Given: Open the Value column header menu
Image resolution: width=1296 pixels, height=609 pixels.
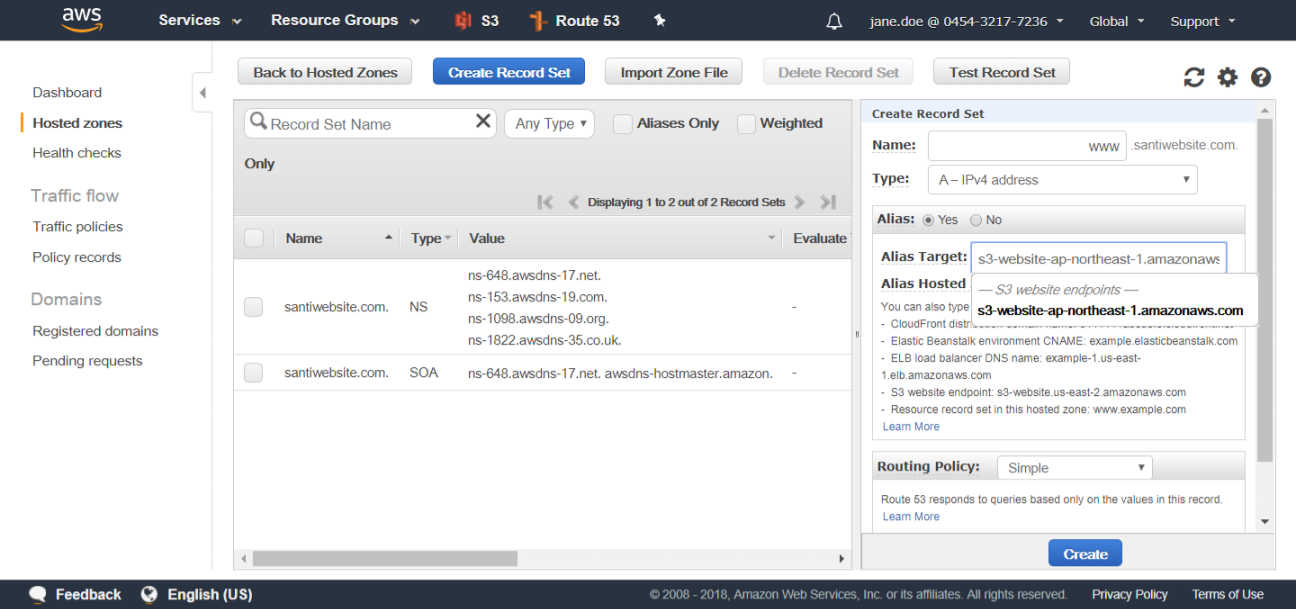Looking at the screenshot, I should (x=771, y=238).
